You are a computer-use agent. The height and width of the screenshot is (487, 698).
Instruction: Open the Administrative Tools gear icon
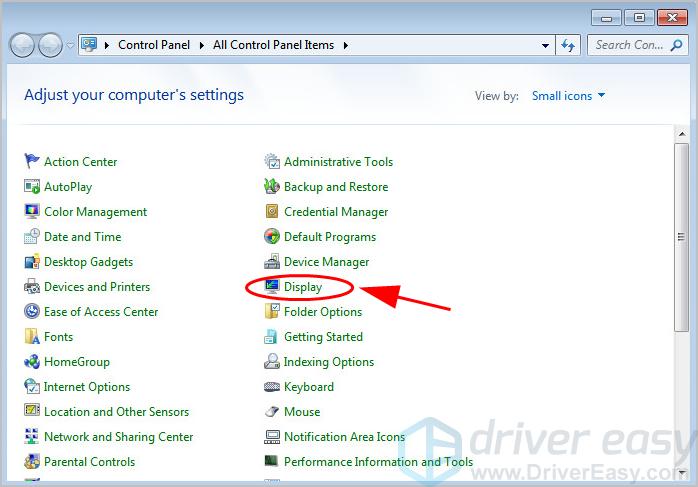[x=272, y=161]
